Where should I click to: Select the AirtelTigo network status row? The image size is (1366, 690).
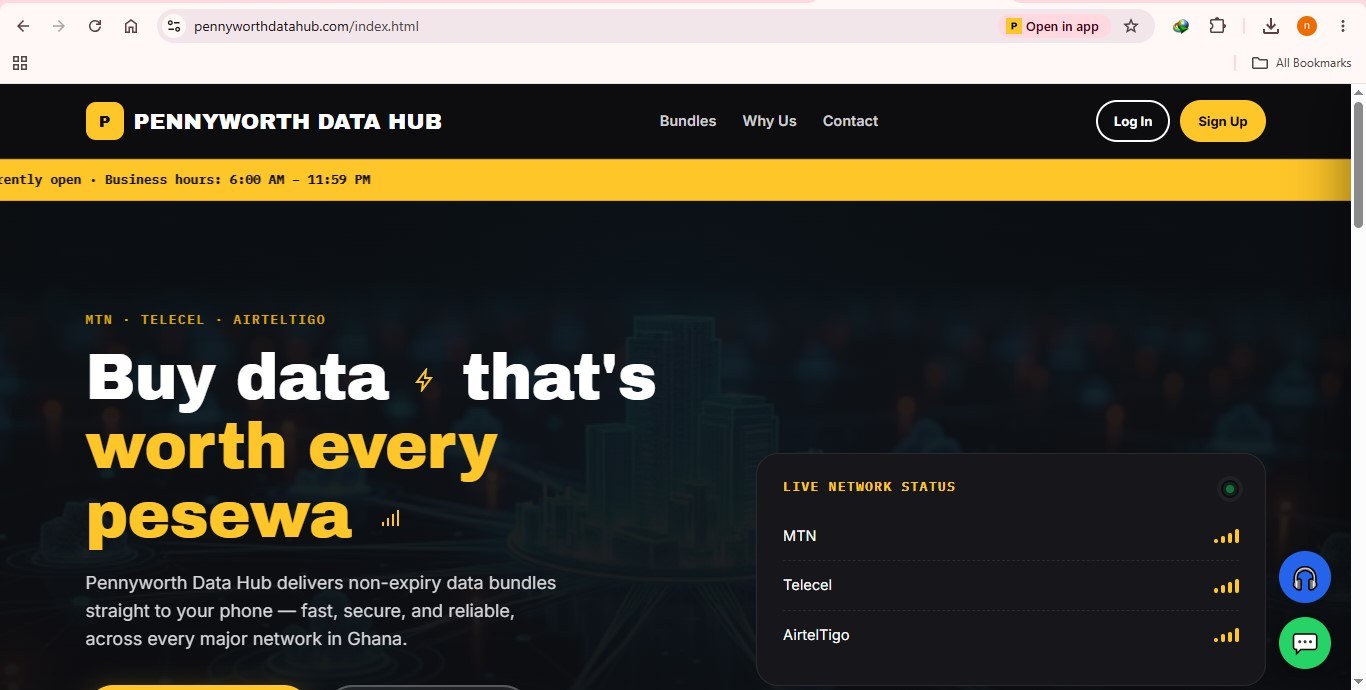tap(1011, 635)
